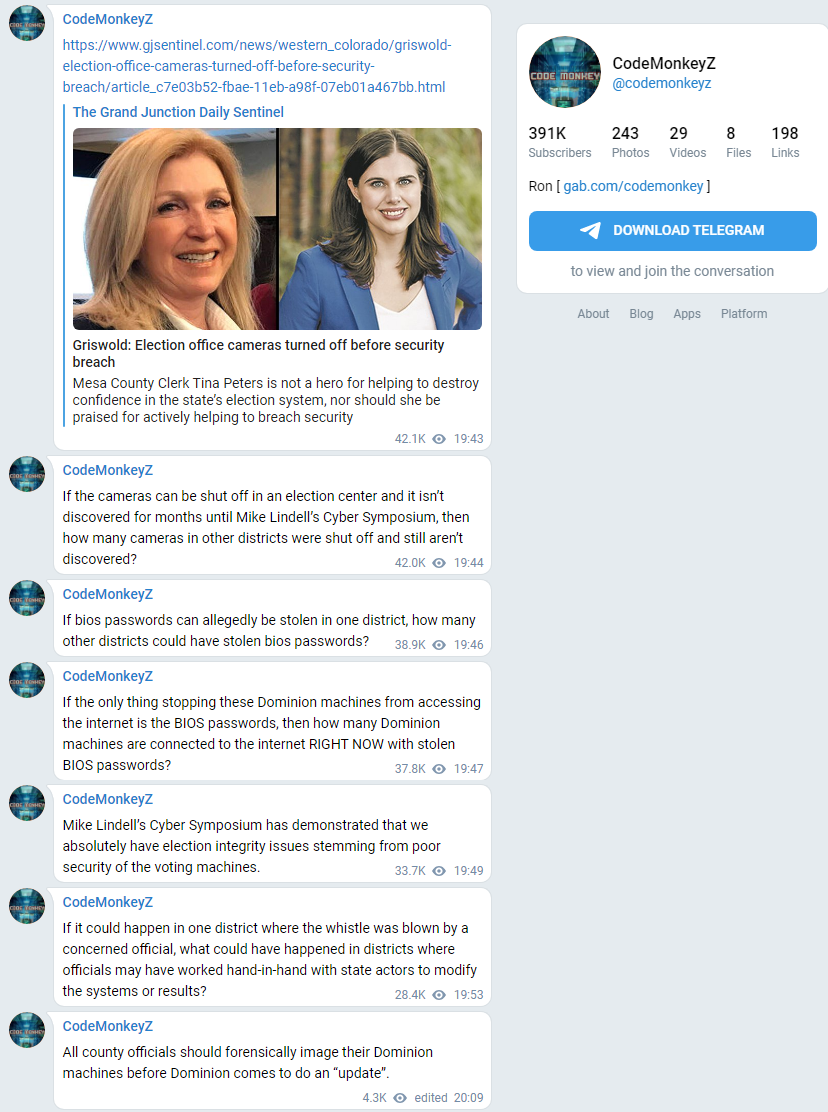
Task: Click the views eye icon on 19:43 post
Action: pyautogui.click(x=440, y=439)
